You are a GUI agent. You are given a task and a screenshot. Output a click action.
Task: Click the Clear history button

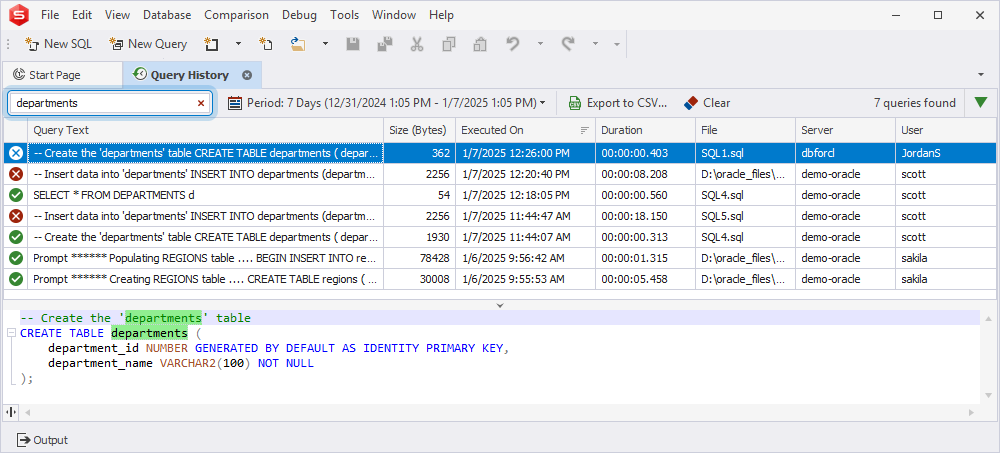point(707,103)
